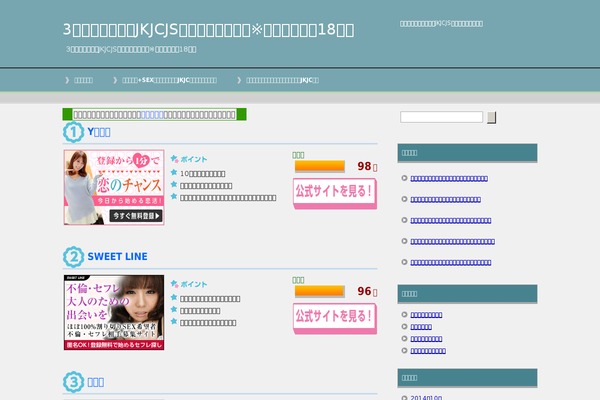
Task: Click the number 3 ranking badge icon
Action: click(x=73, y=382)
